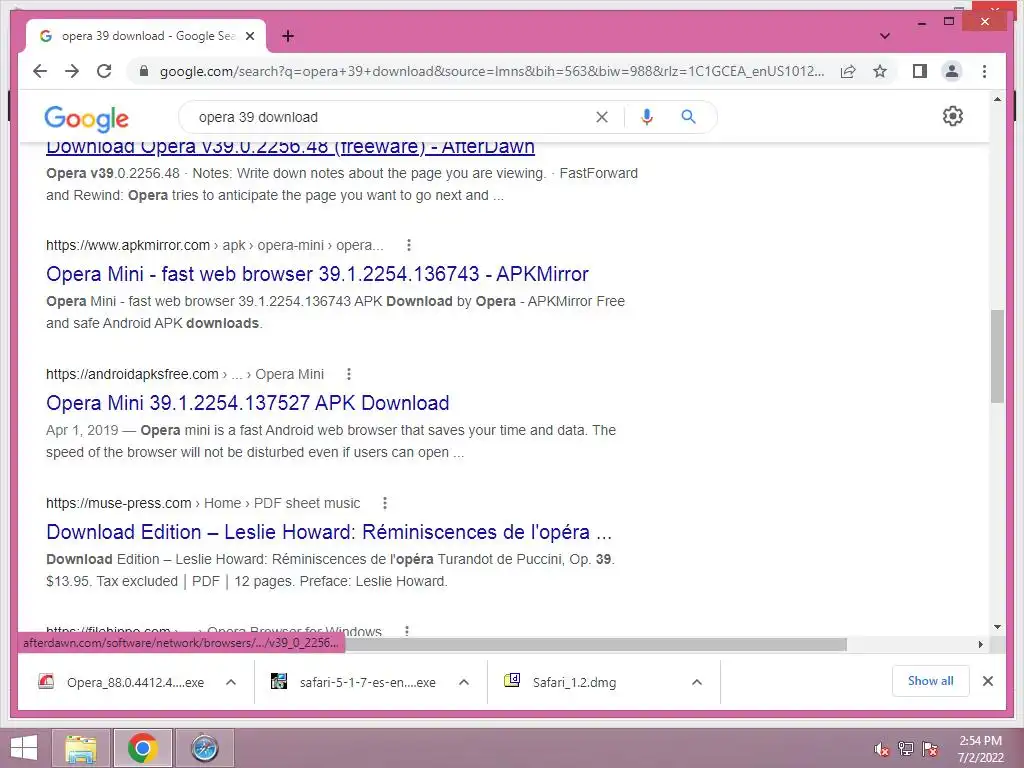Open Safari from the taskbar
The height and width of the screenshot is (768, 1024).
tap(204, 748)
